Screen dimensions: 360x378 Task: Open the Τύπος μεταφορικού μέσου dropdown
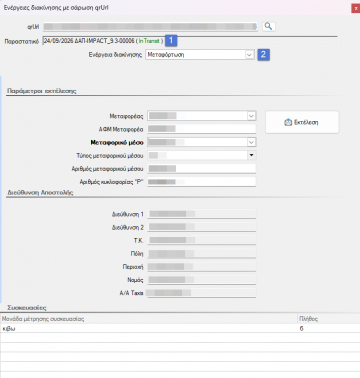click(x=251, y=155)
